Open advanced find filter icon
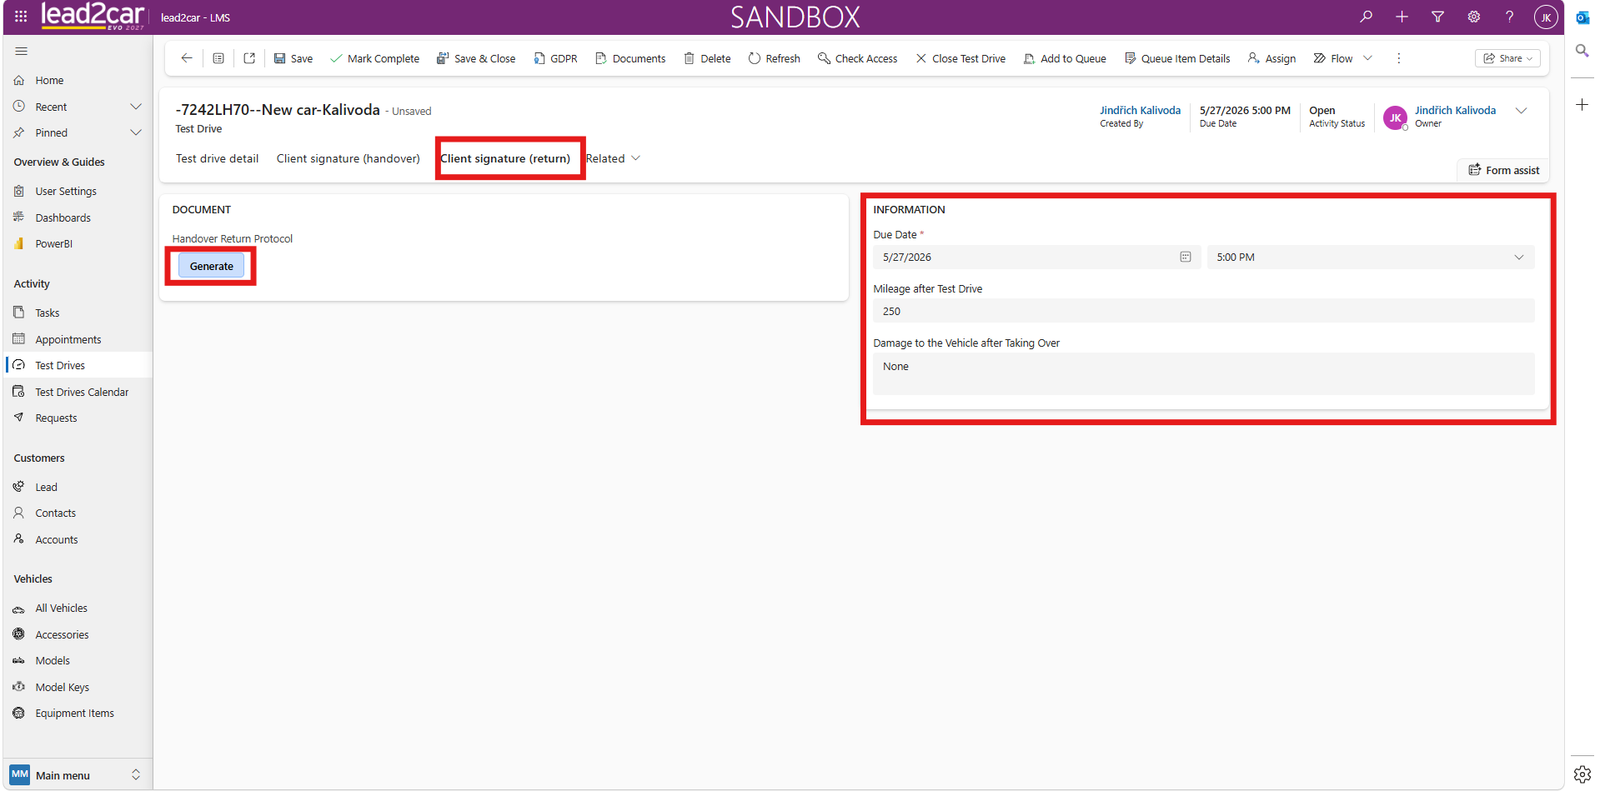The width and height of the screenshot is (1600, 791). point(1438,17)
